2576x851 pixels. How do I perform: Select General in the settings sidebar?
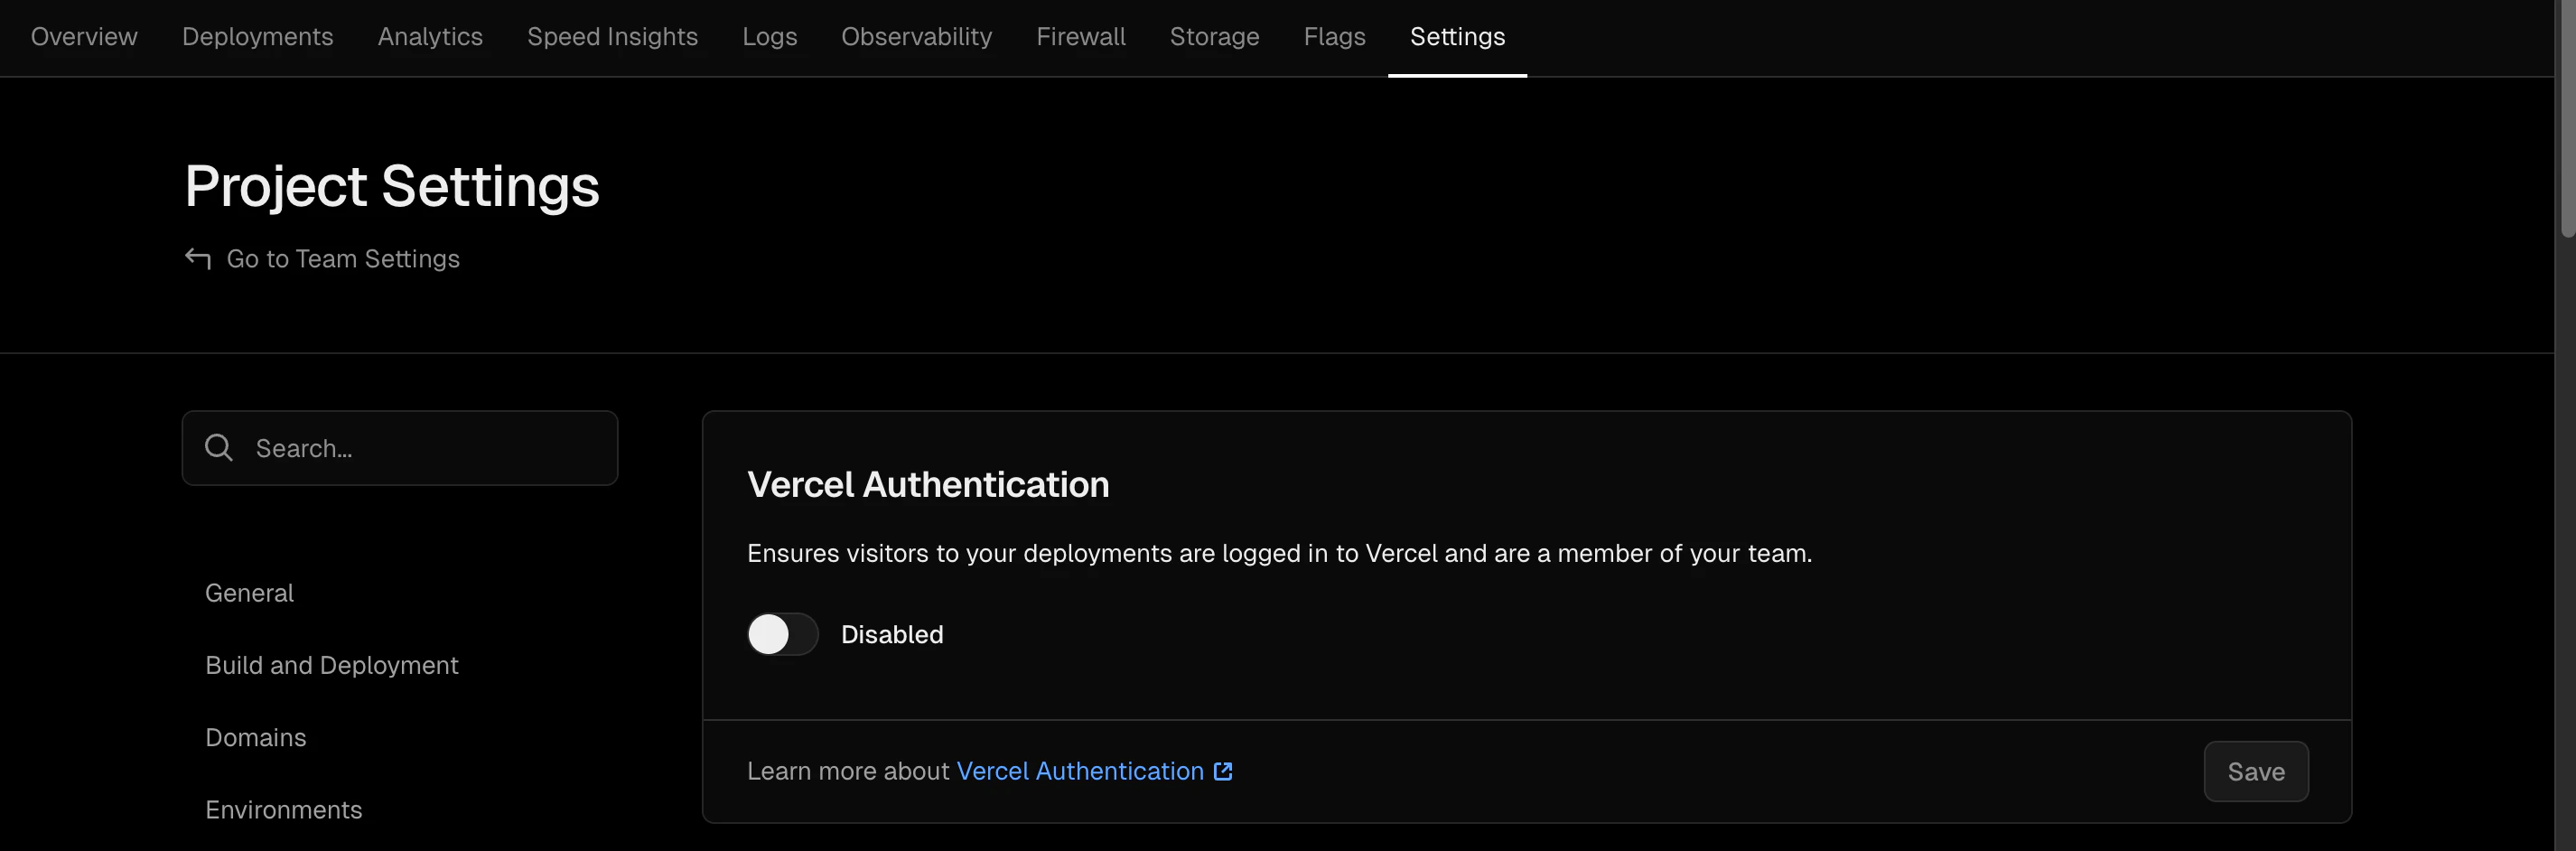click(x=249, y=593)
